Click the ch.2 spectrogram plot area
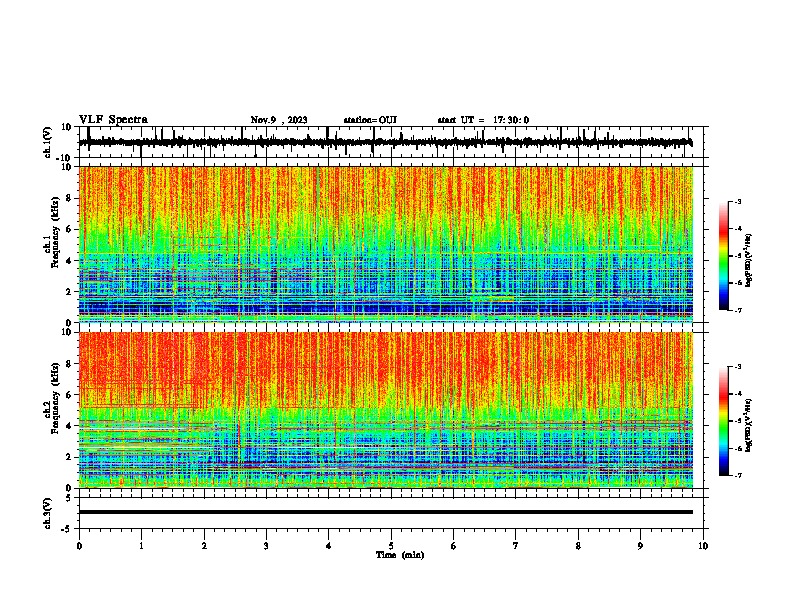This screenshot has height=612, width=792. pos(386,410)
